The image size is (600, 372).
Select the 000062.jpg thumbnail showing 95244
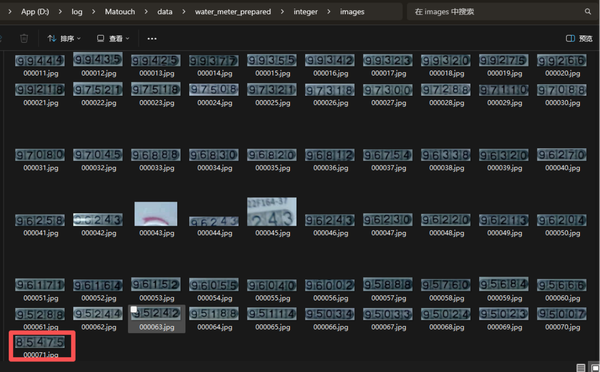[98, 314]
